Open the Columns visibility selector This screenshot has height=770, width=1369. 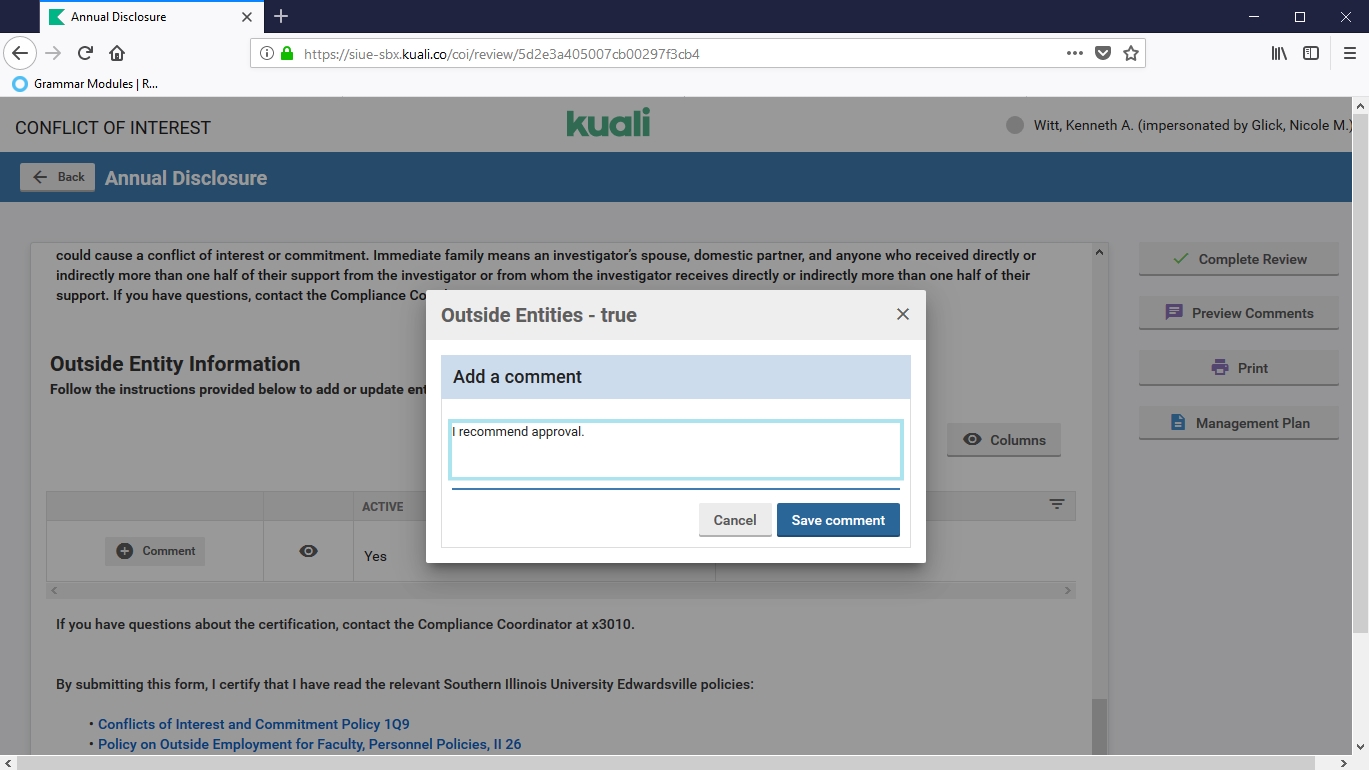tap(1003, 440)
